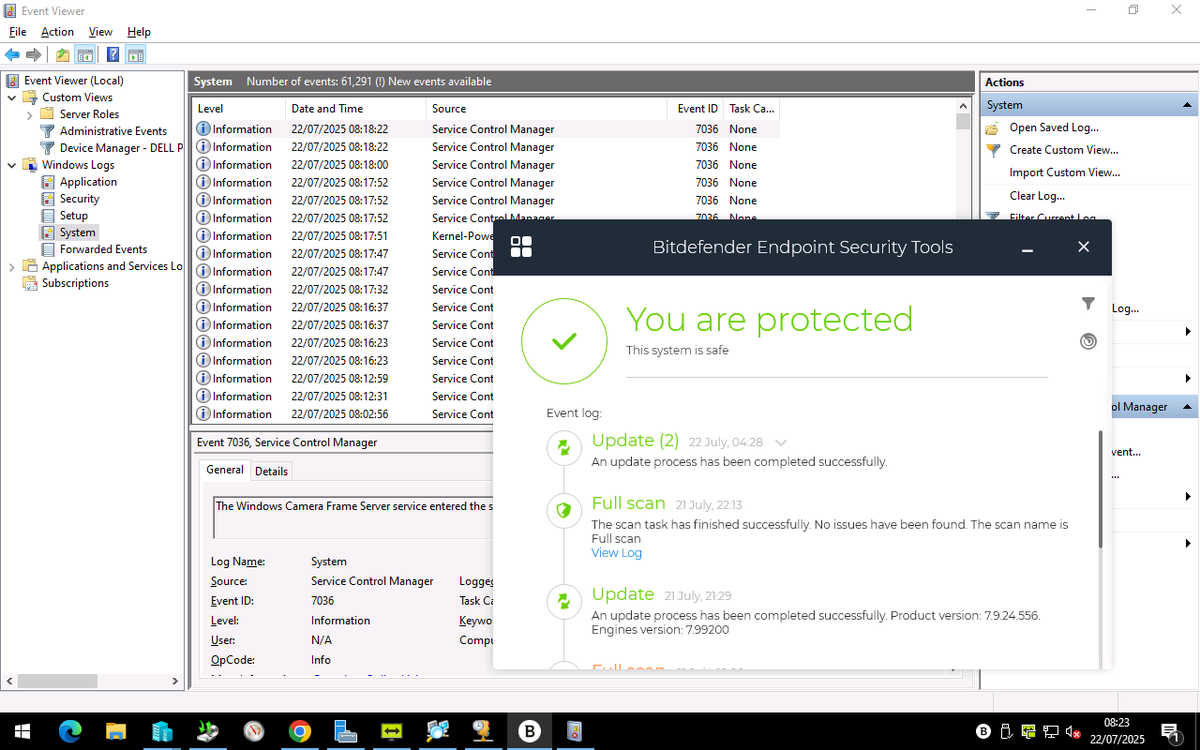
Task: Select the Subscriptions node
Action: (x=75, y=283)
